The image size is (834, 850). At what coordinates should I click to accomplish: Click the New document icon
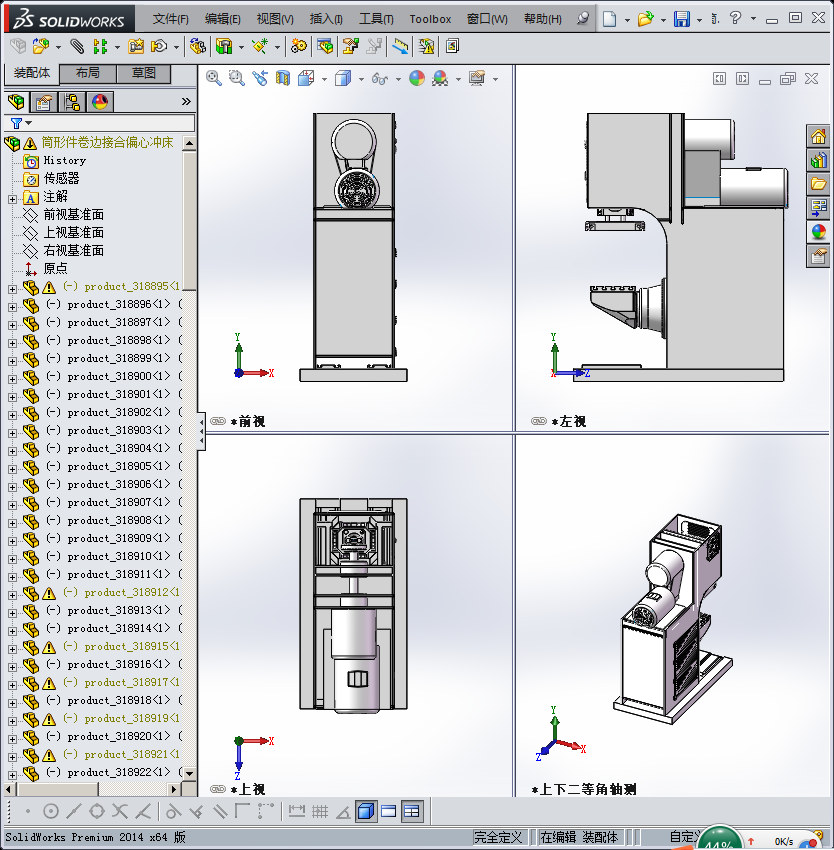[610, 19]
